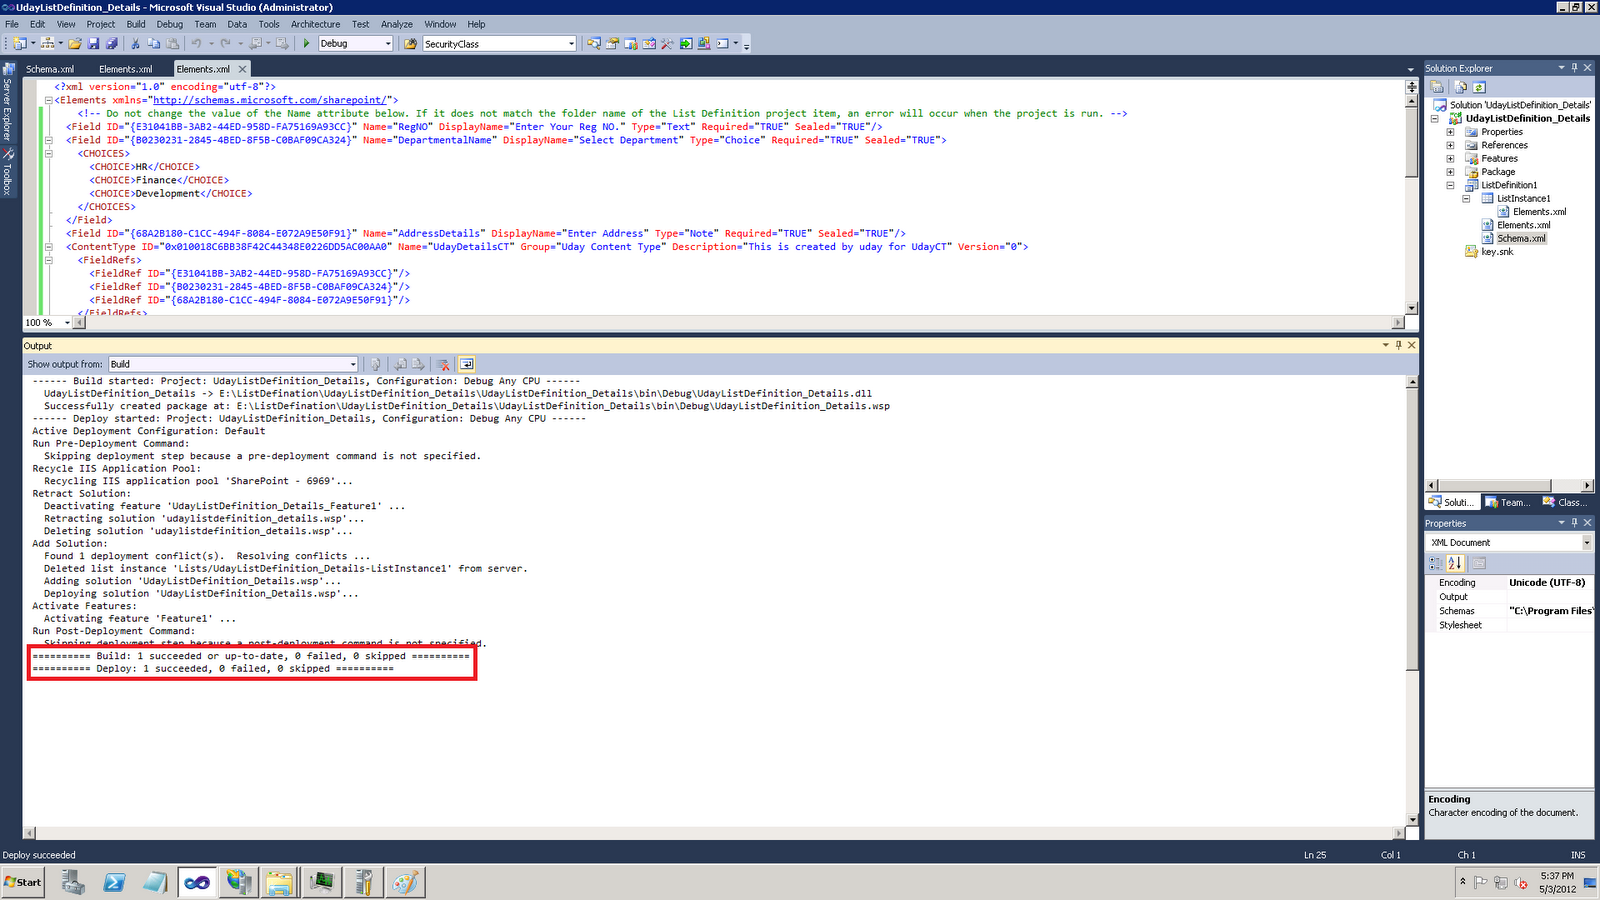The width and height of the screenshot is (1600, 900).
Task: Expand the Package node in Solution Explorer
Action: click(1450, 172)
